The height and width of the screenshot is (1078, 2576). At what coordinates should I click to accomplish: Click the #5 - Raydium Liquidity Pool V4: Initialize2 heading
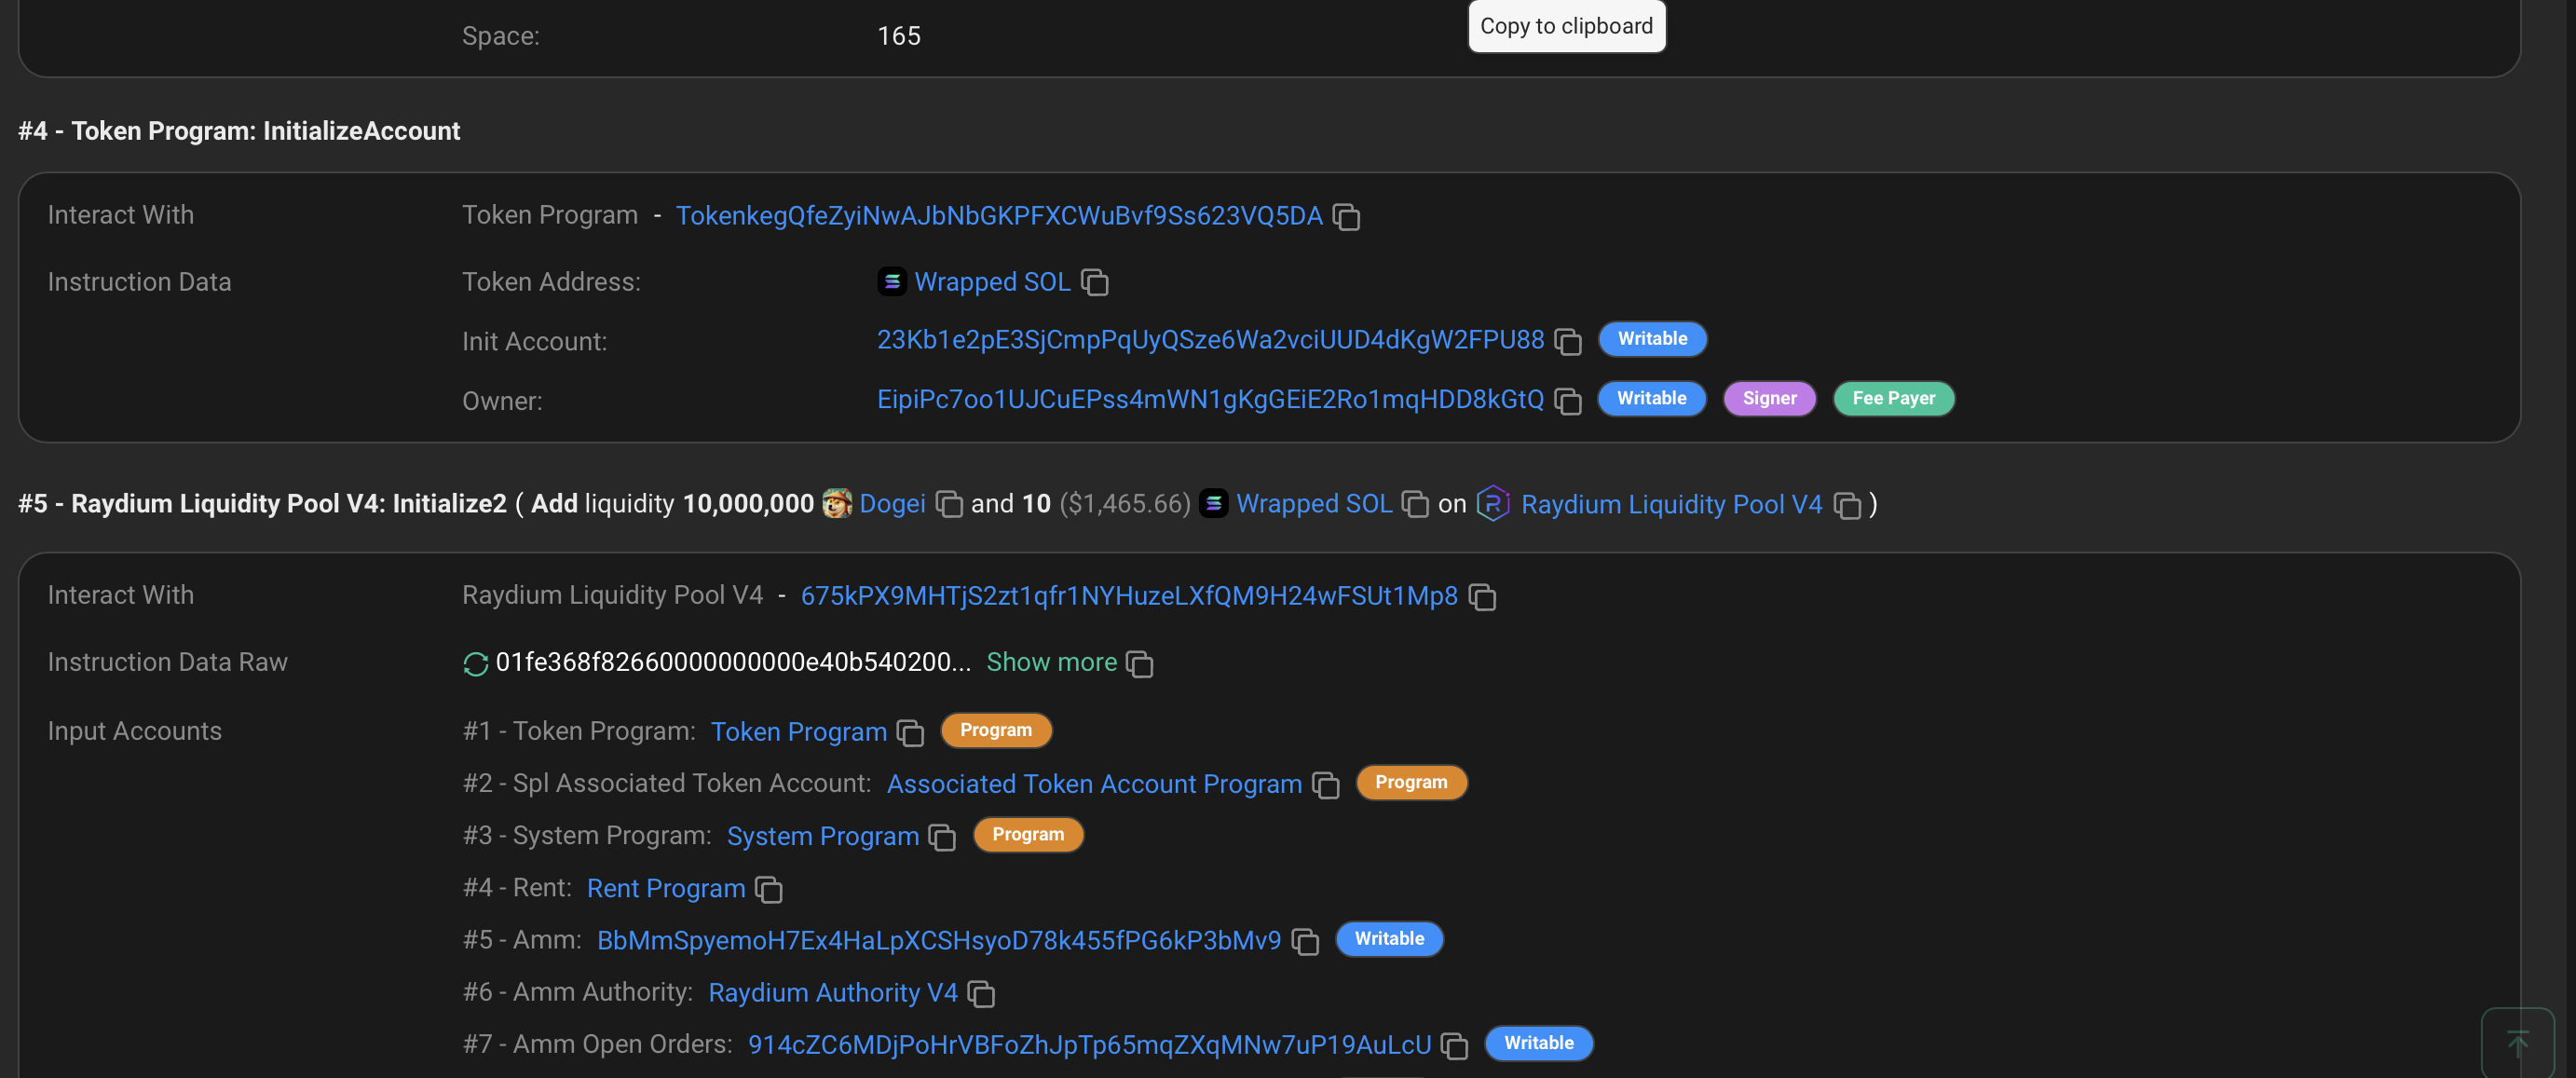[262, 503]
